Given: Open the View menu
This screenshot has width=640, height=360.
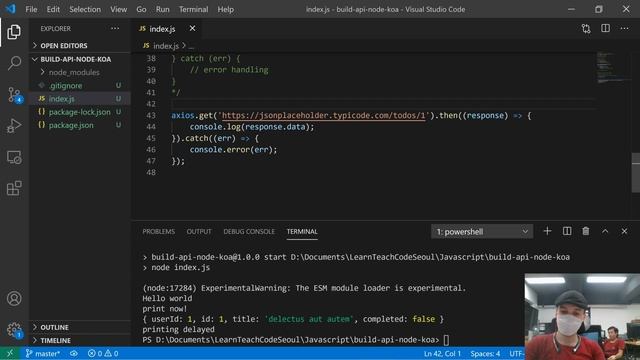Looking at the screenshot, I should (x=118, y=9).
